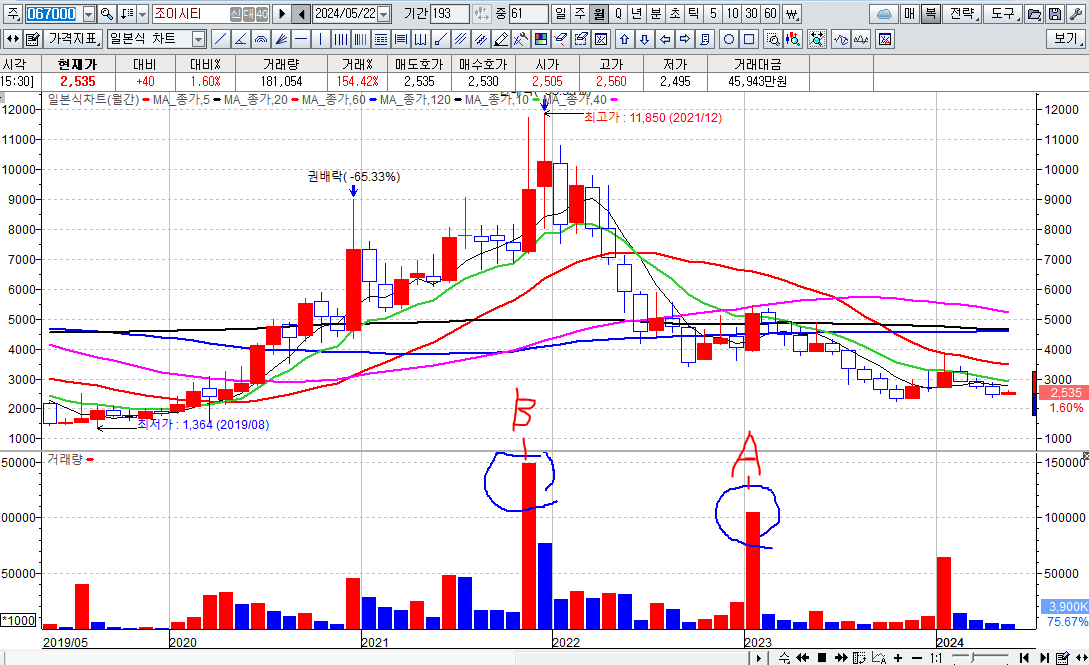Click the 가격지표 button
This screenshot has width=1089, height=665.
pyautogui.click(x=73, y=39)
